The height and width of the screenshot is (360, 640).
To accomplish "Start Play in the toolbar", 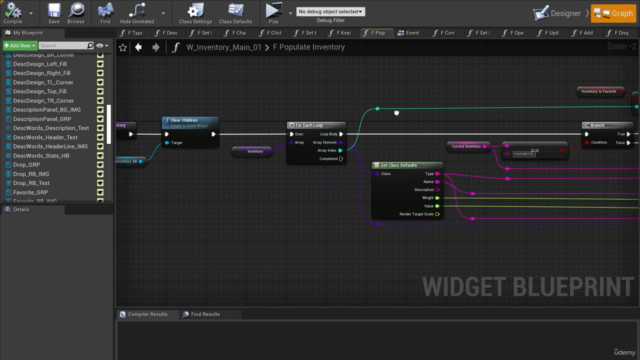I will click(x=273, y=13).
